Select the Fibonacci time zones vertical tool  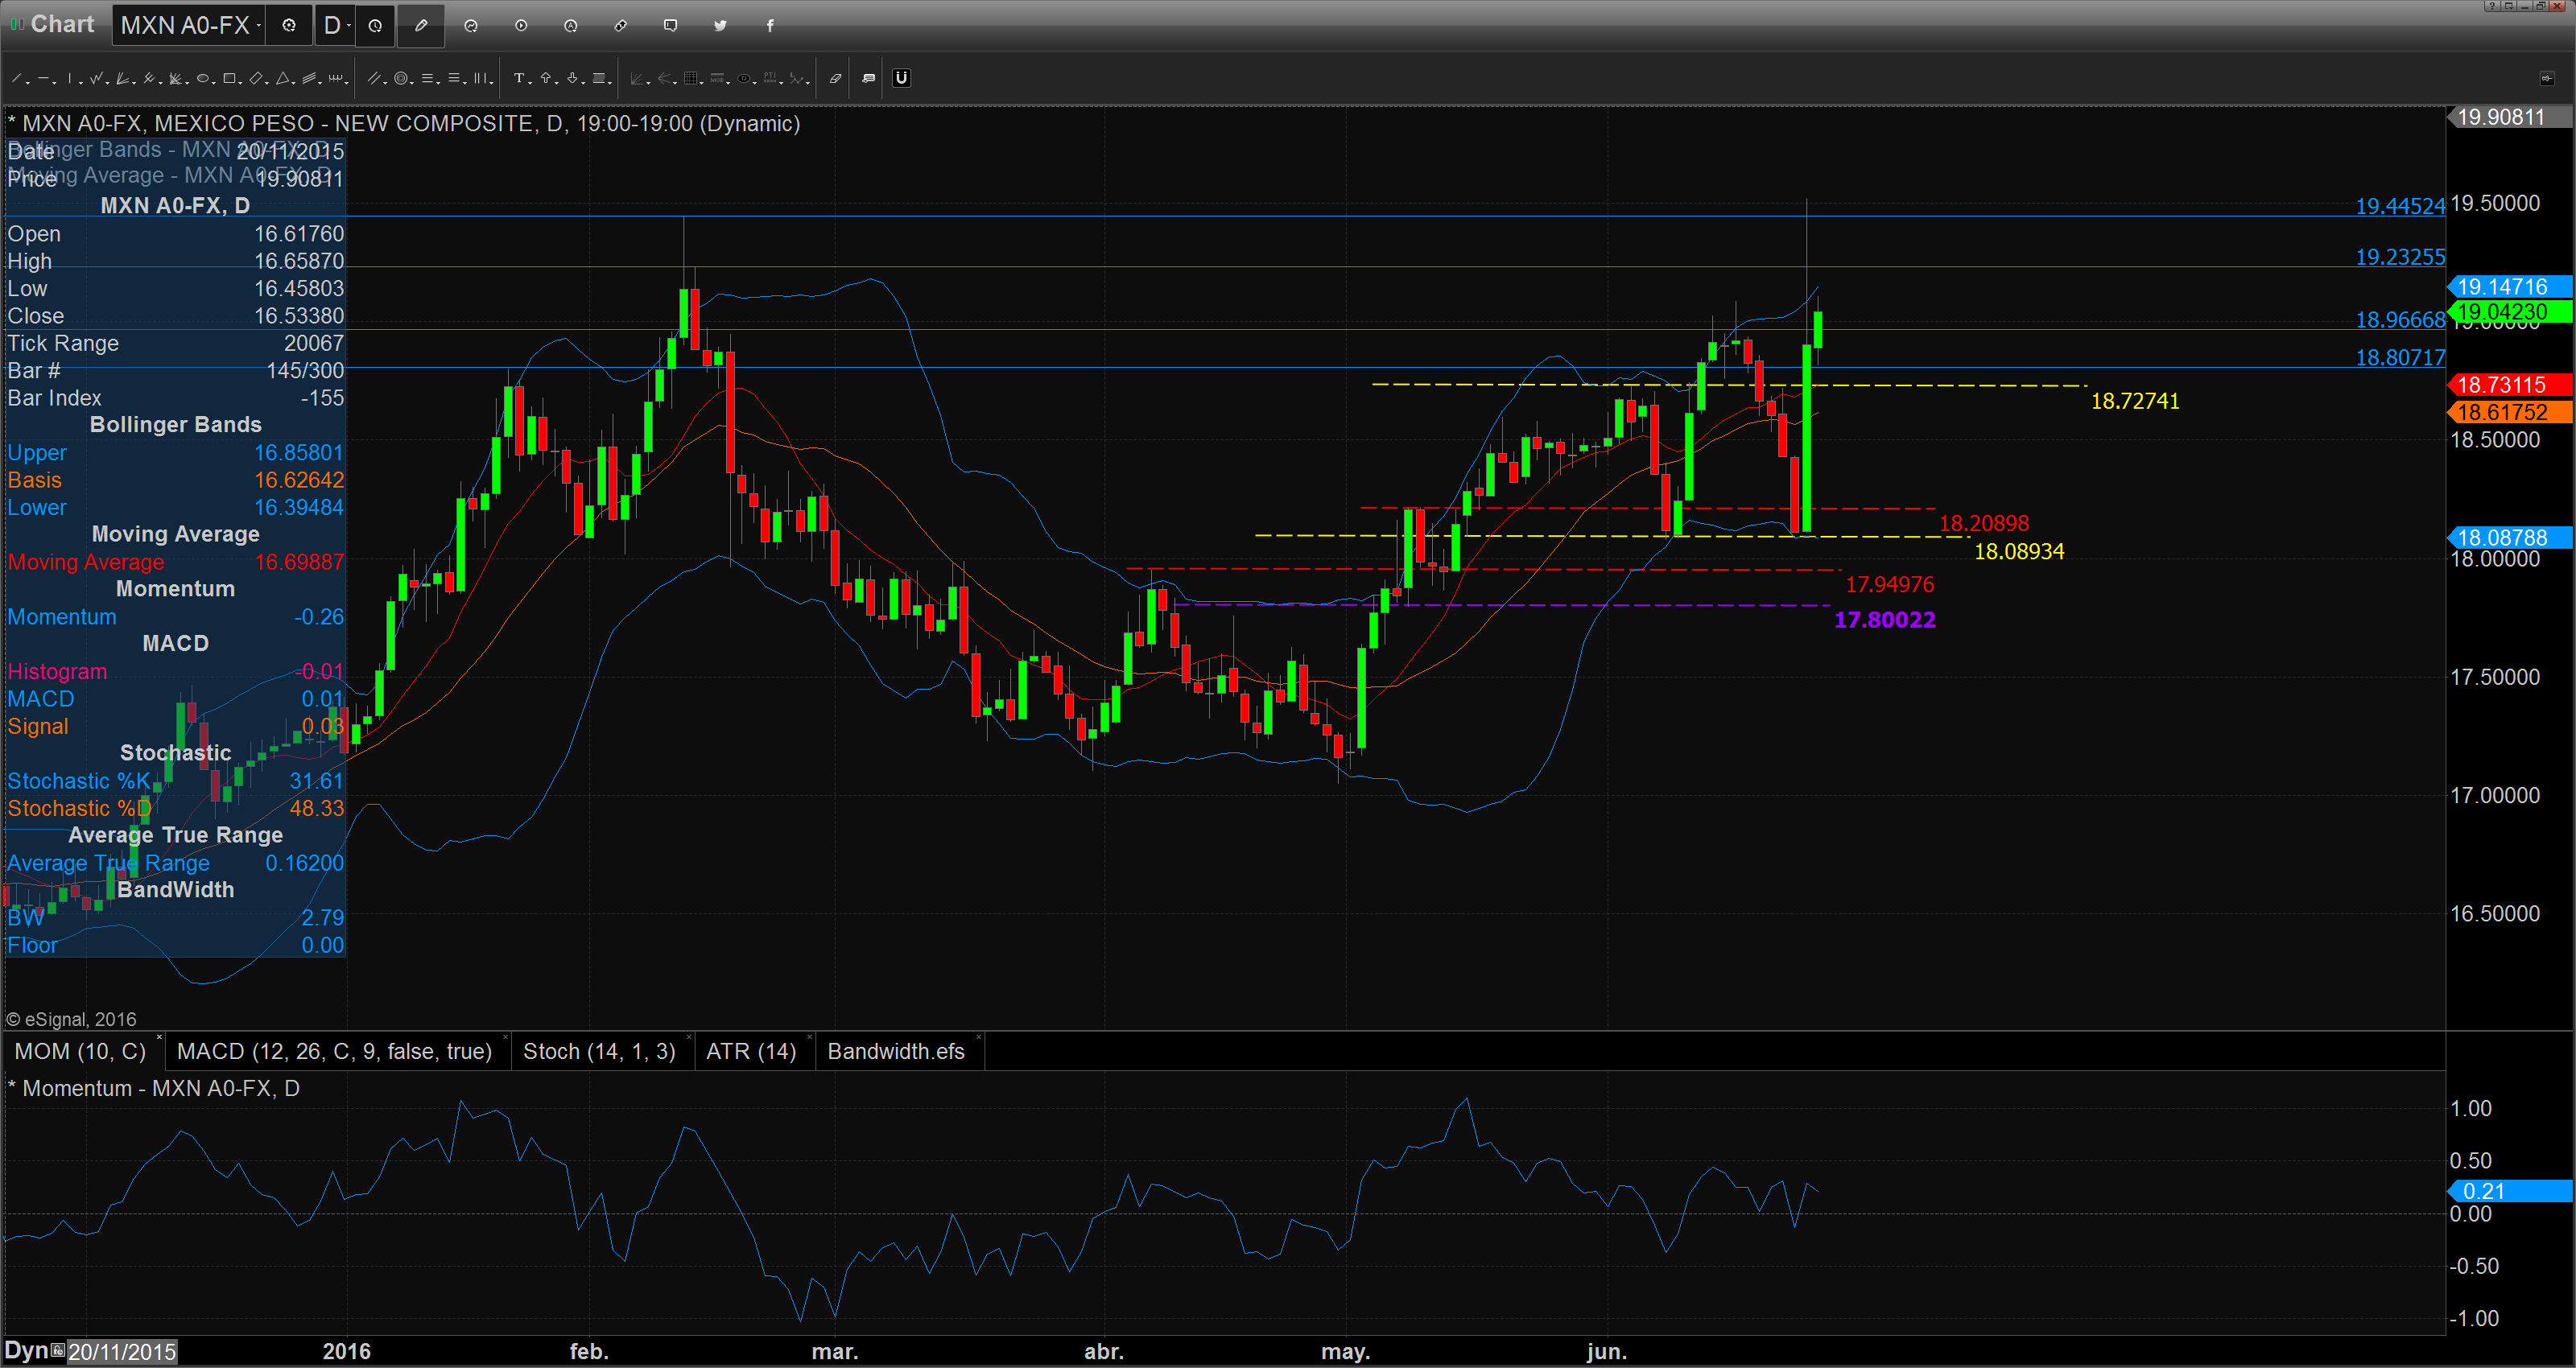click(x=480, y=78)
